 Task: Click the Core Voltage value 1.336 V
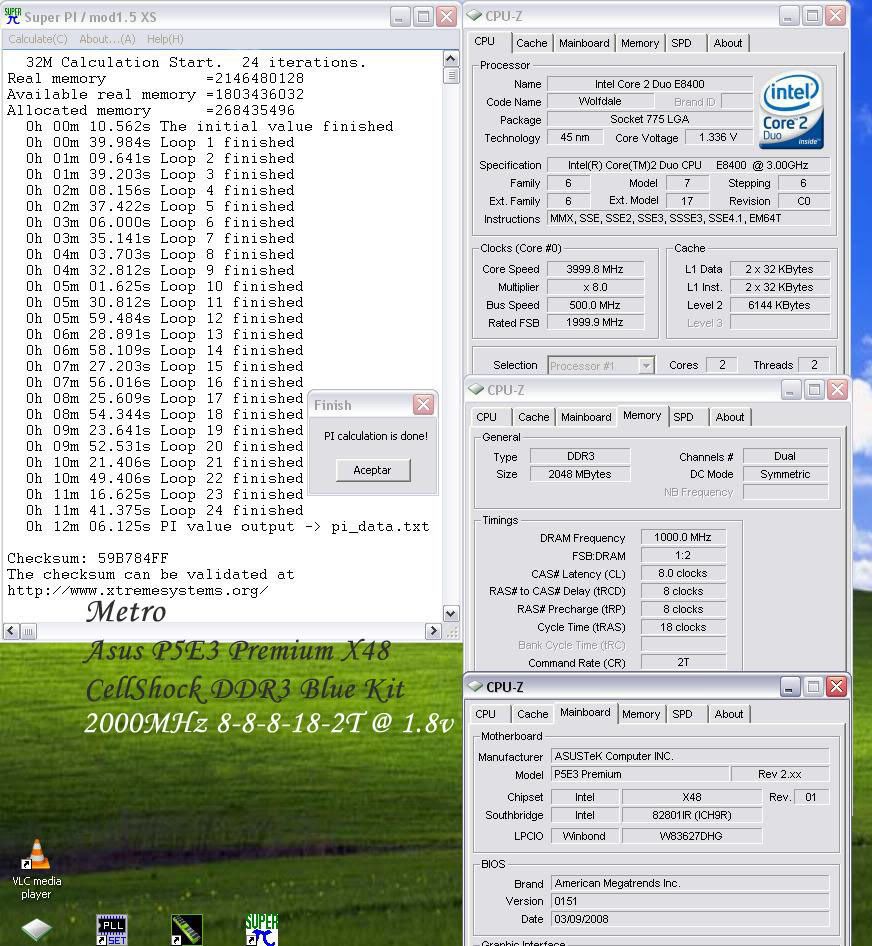point(718,138)
